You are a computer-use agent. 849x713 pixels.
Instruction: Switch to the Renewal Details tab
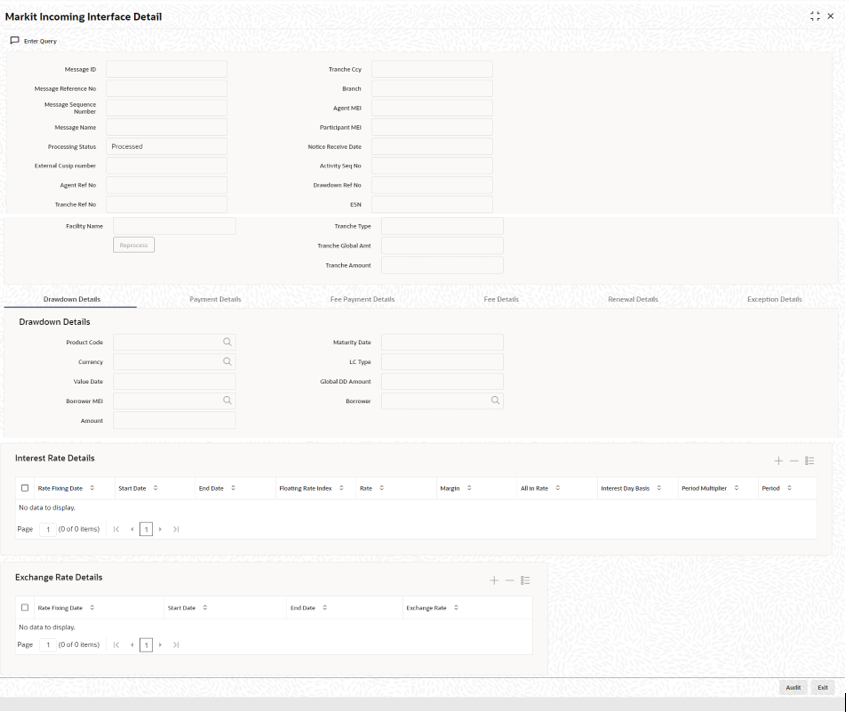633,299
